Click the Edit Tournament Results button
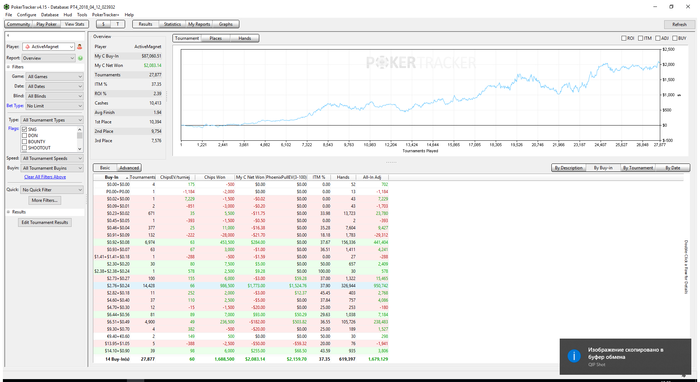The height and width of the screenshot is (382, 700). [x=45, y=222]
